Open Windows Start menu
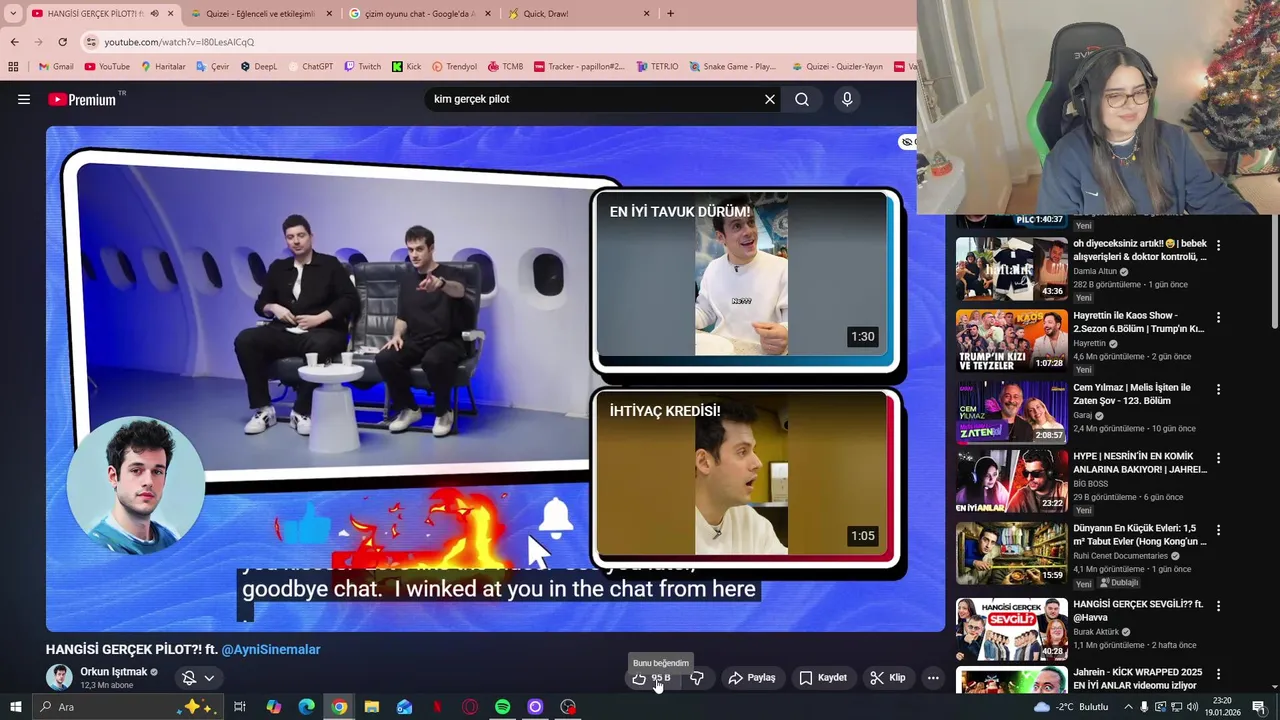 (15, 707)
